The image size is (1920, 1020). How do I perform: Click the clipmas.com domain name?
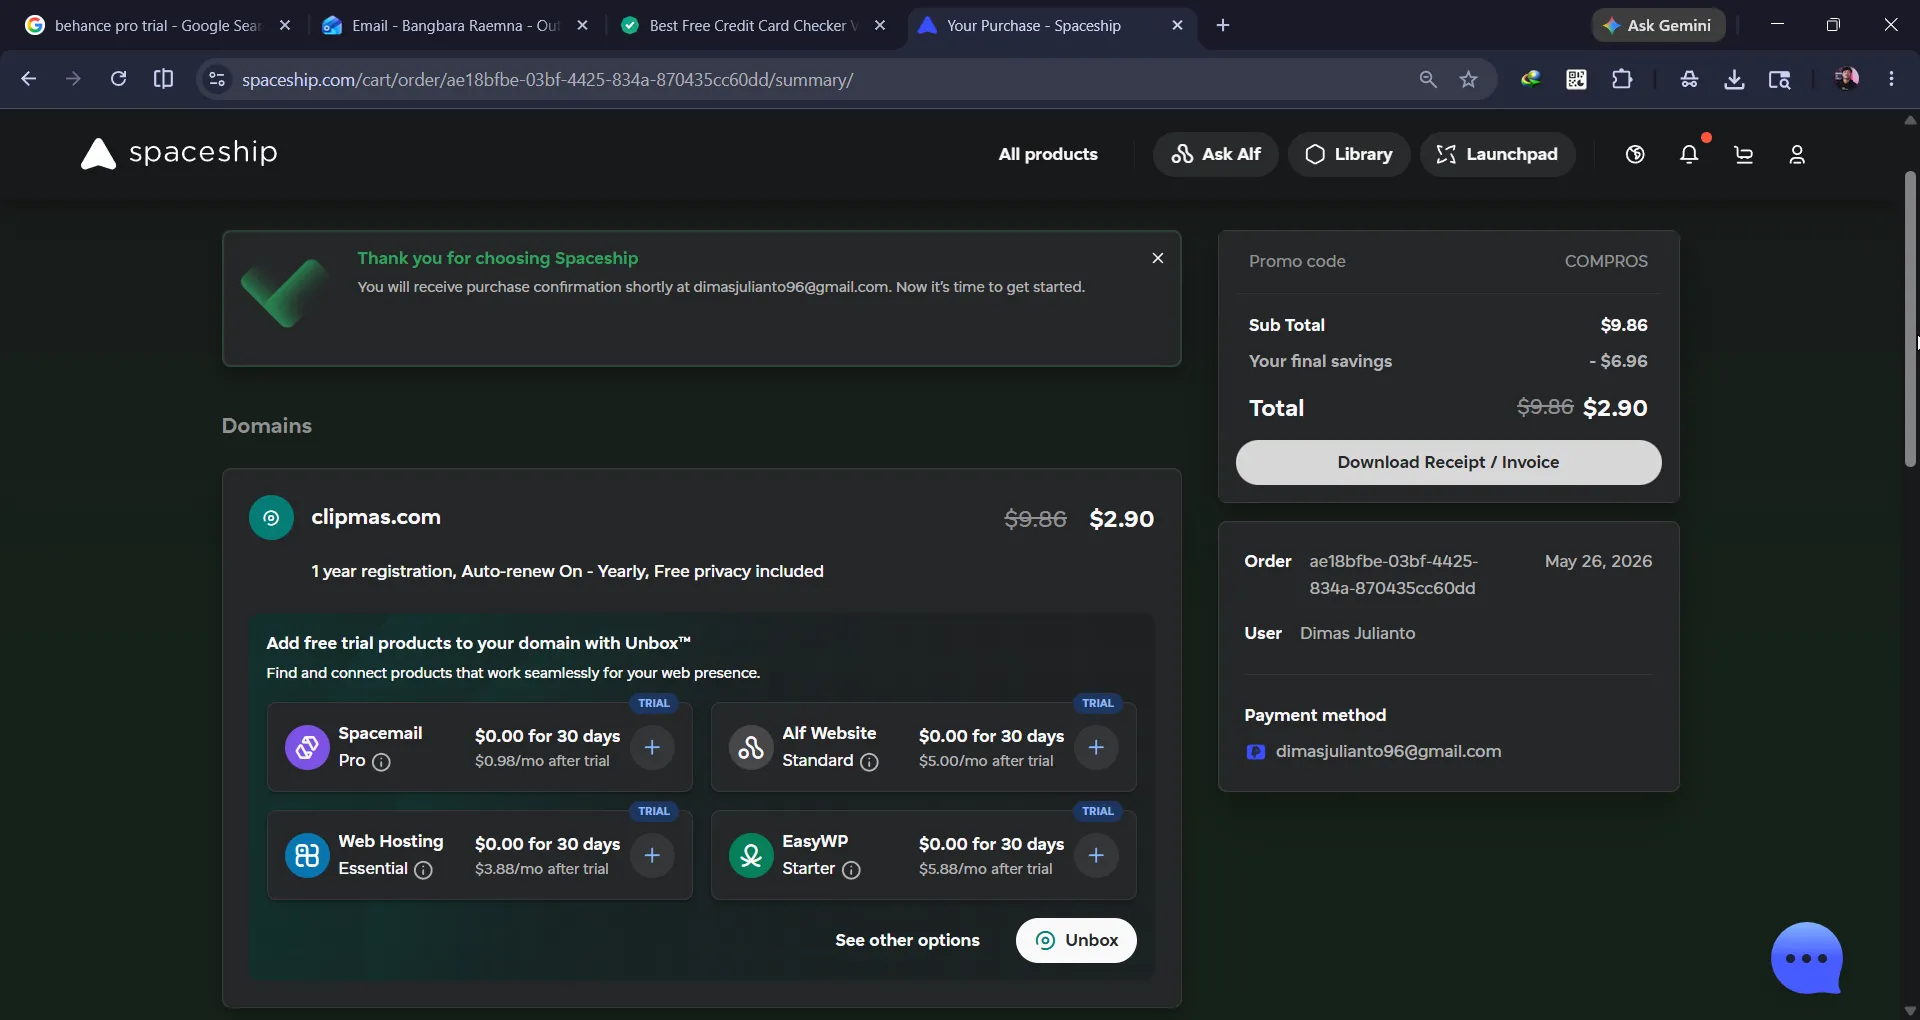(375, 517)
